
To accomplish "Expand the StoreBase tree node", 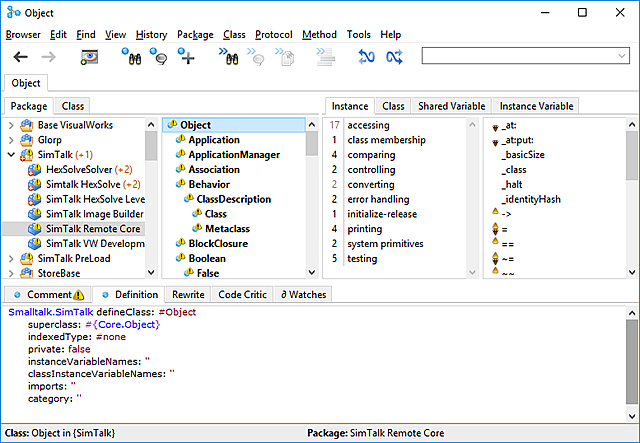I will tap(11, 273).
